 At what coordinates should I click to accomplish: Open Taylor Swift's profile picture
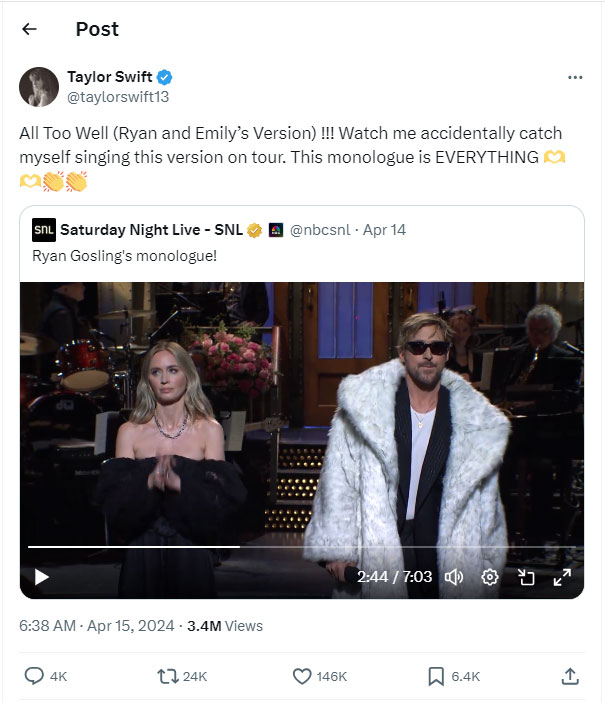click(x=38, y=87)
